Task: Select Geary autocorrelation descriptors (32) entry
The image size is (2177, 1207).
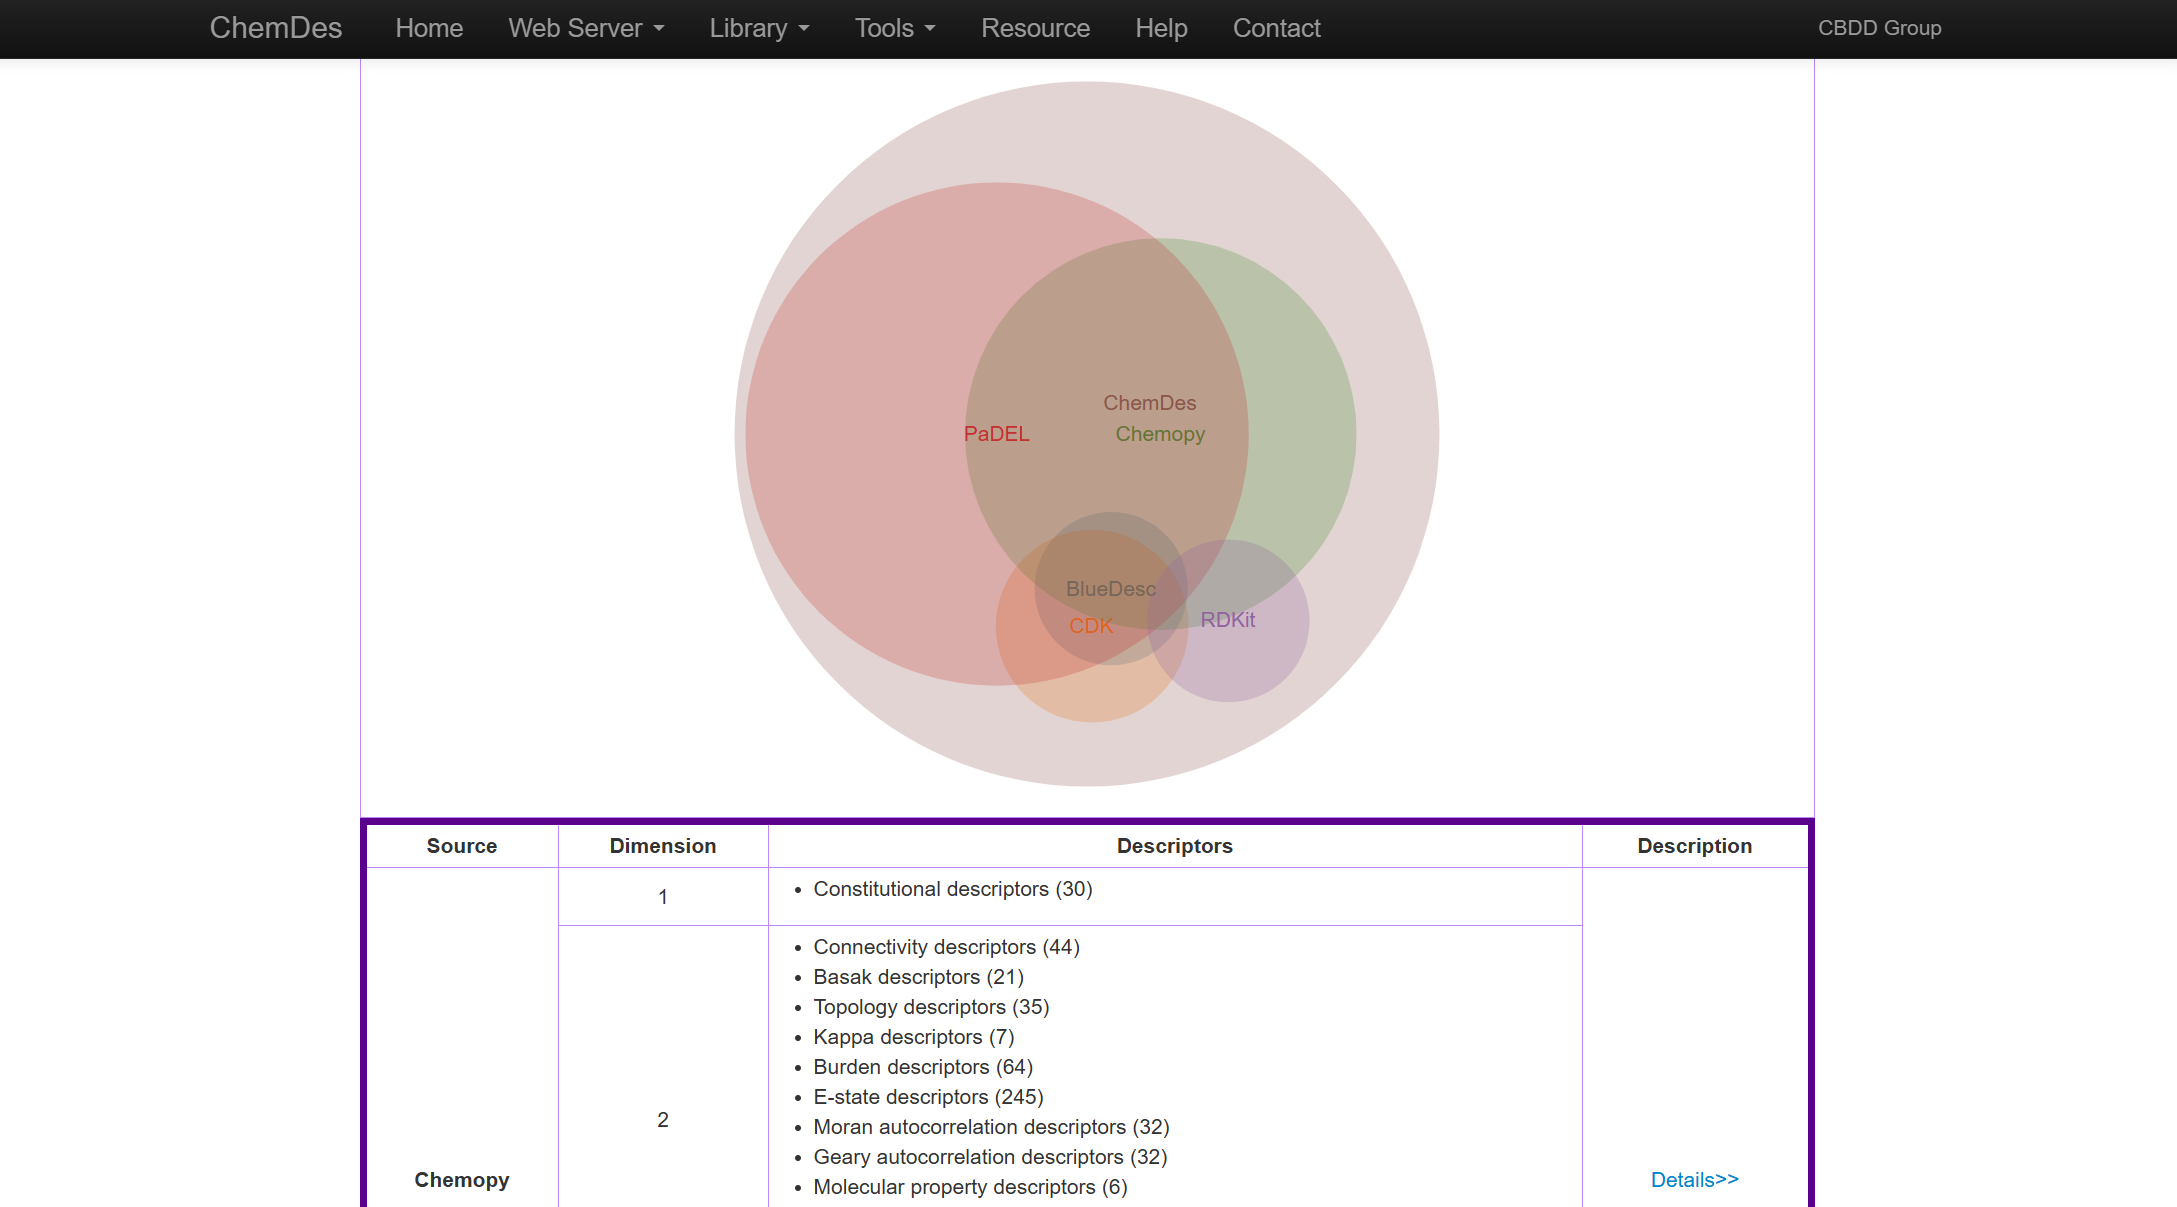Action: pos(990,1157)
